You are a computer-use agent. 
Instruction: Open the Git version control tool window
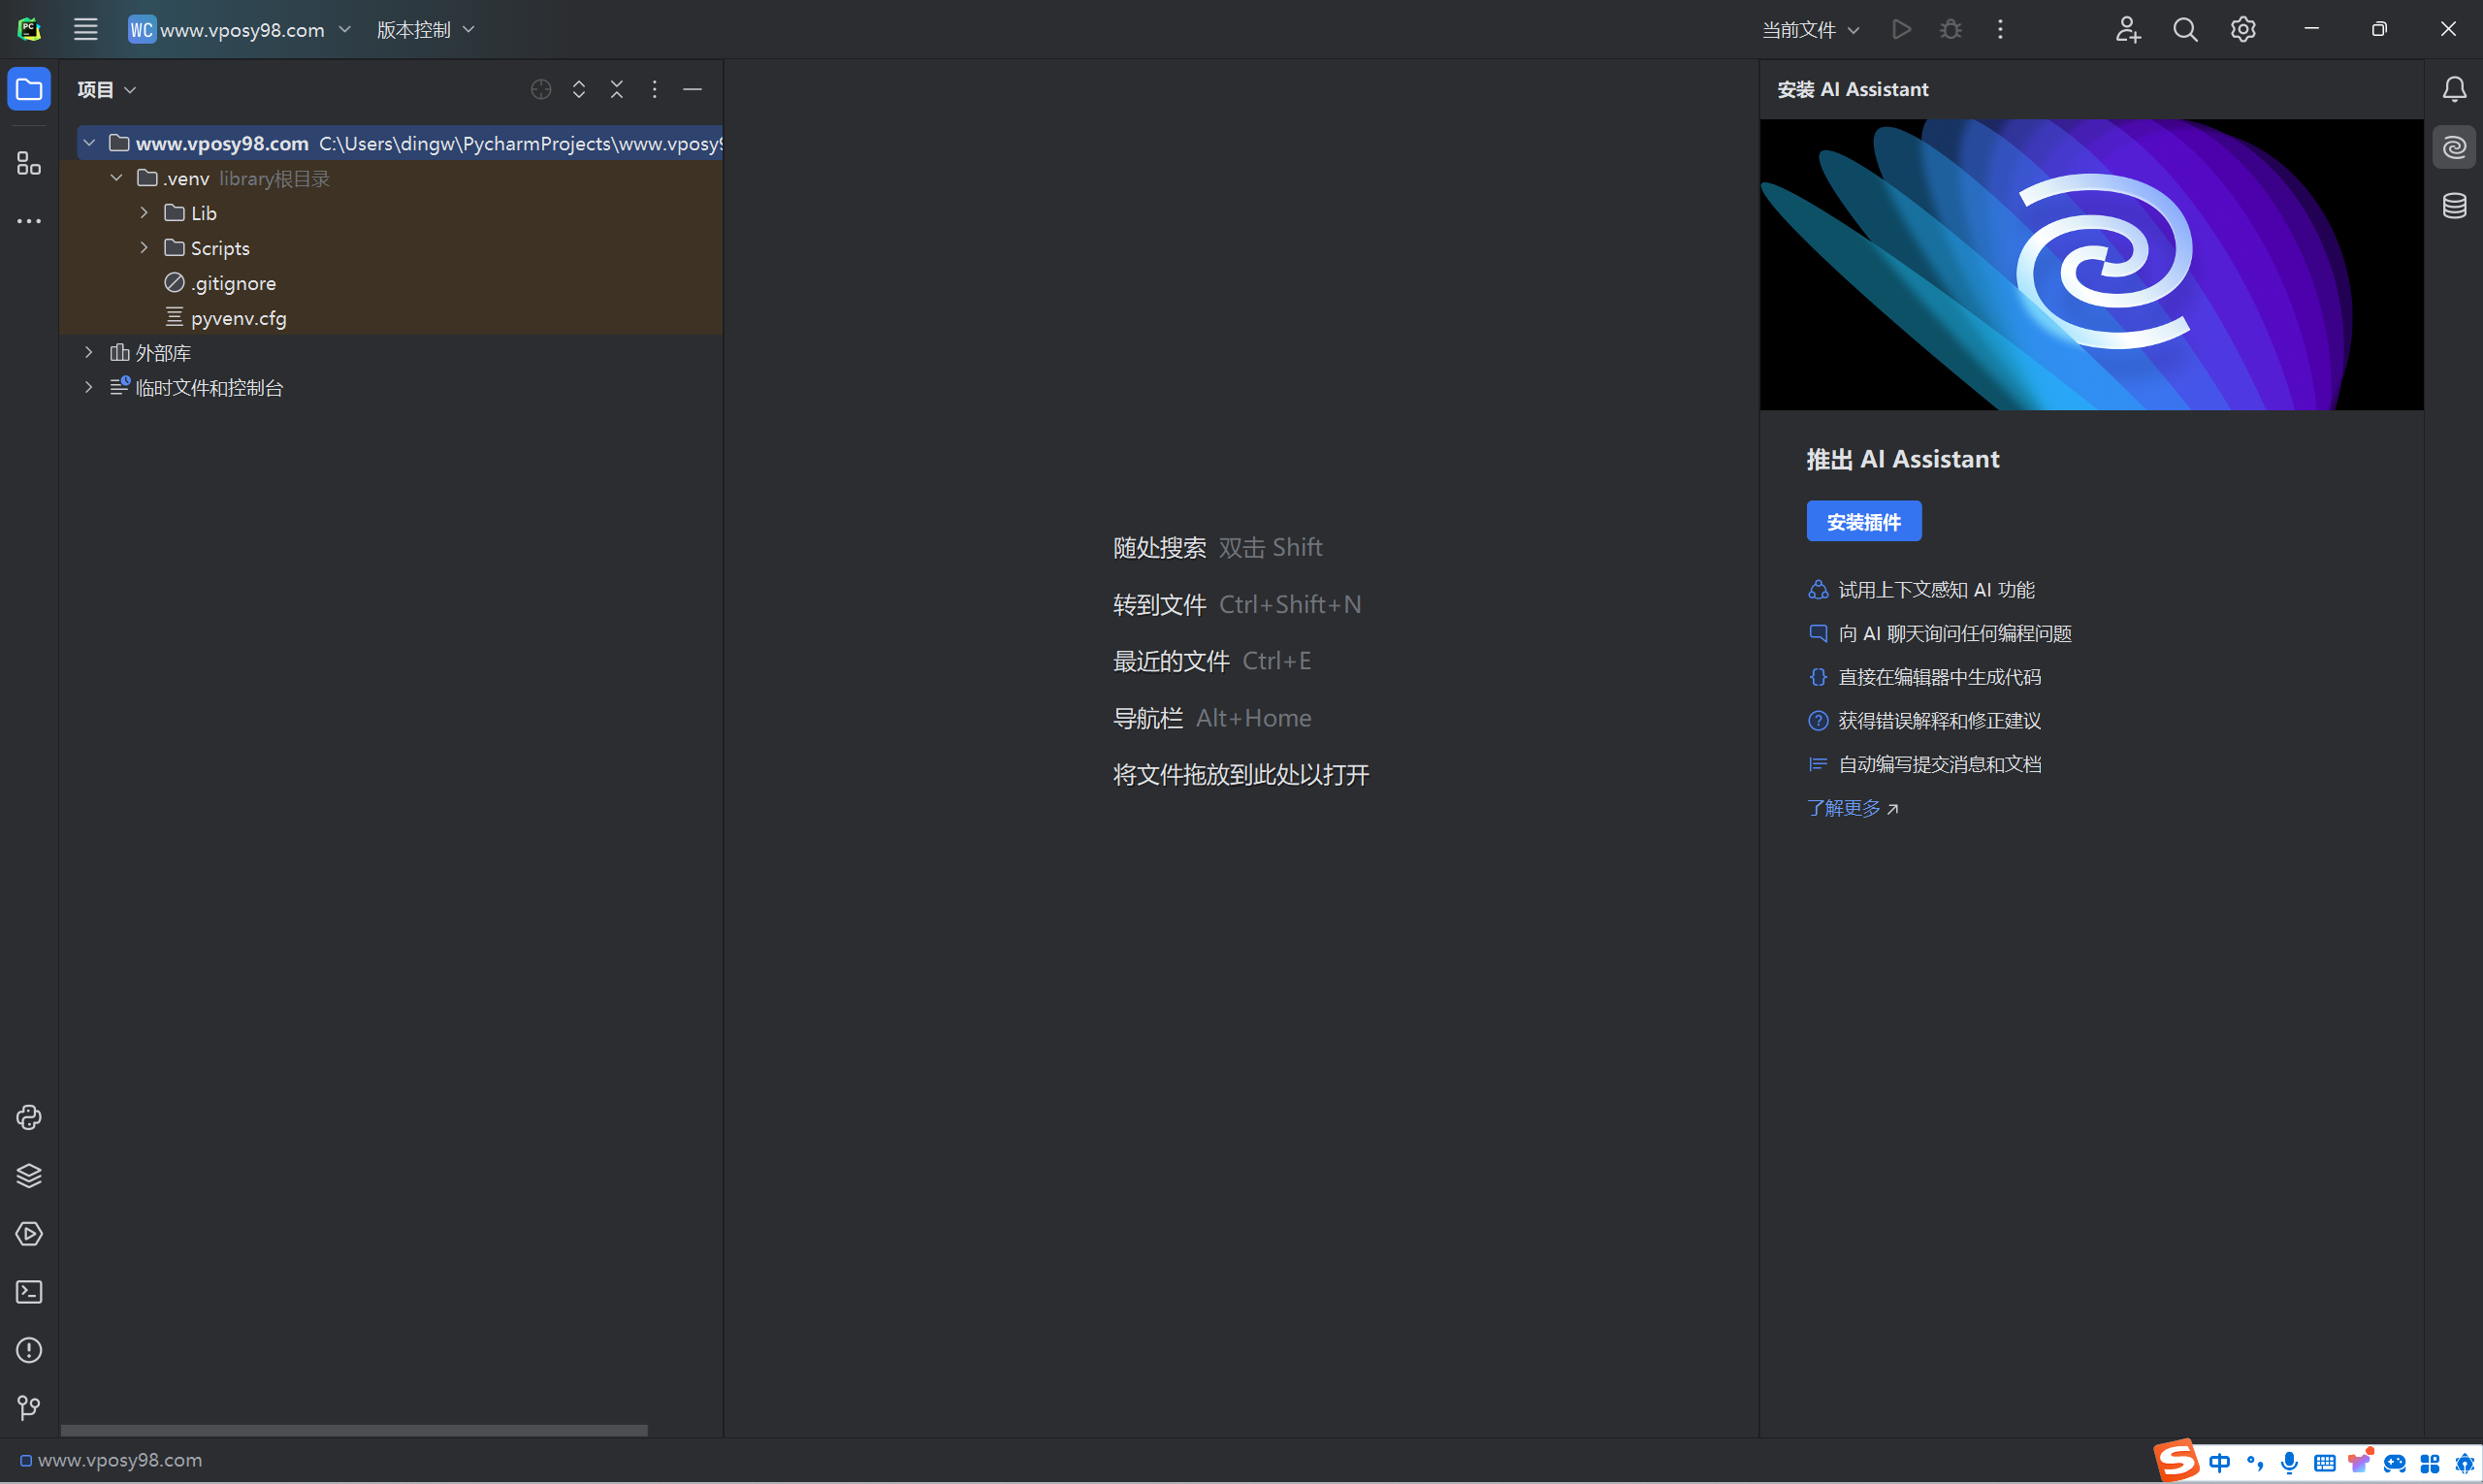pos(29,1408)
